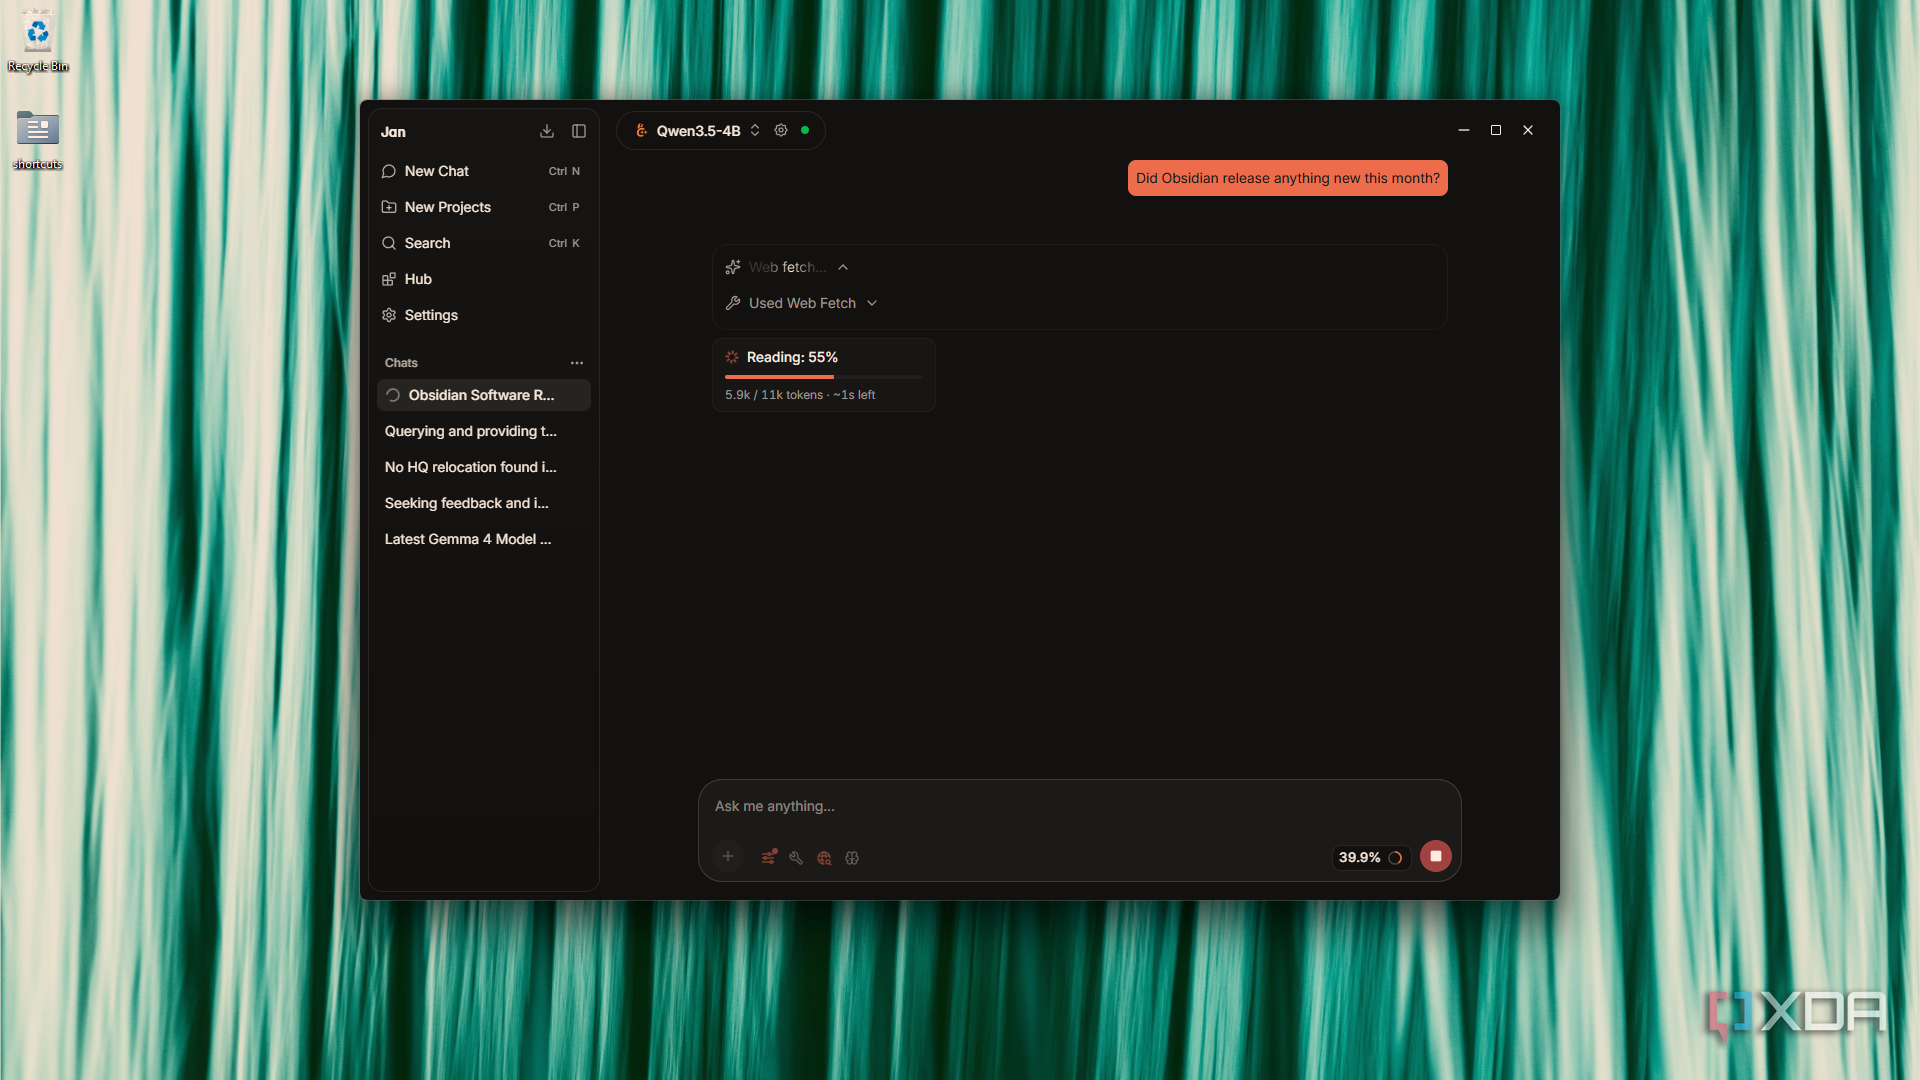The height and width of the screenshot is (1080, 1920).
Task: Click the plus attachment icon in chat input
Action: point(728,856)
